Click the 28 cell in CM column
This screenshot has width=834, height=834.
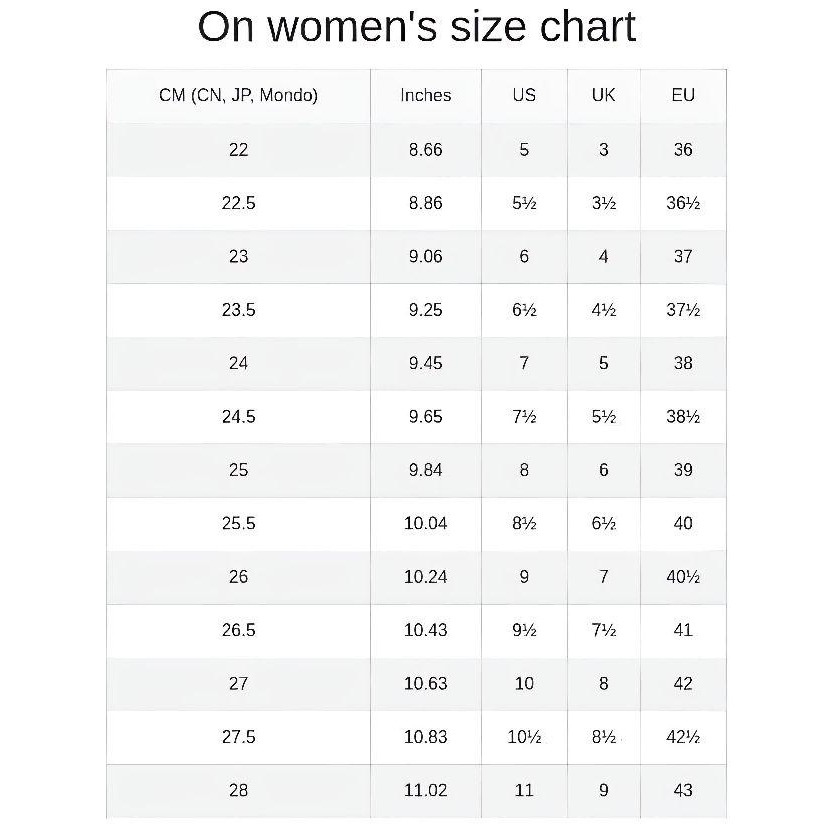click(x=238, y=790)
